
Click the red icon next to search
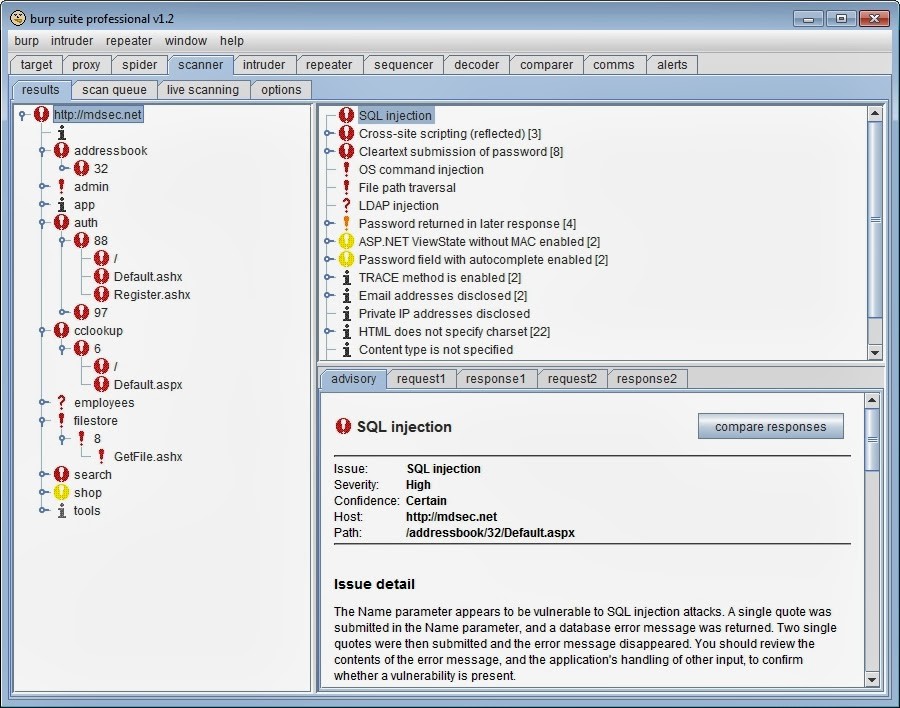[61, 474]
